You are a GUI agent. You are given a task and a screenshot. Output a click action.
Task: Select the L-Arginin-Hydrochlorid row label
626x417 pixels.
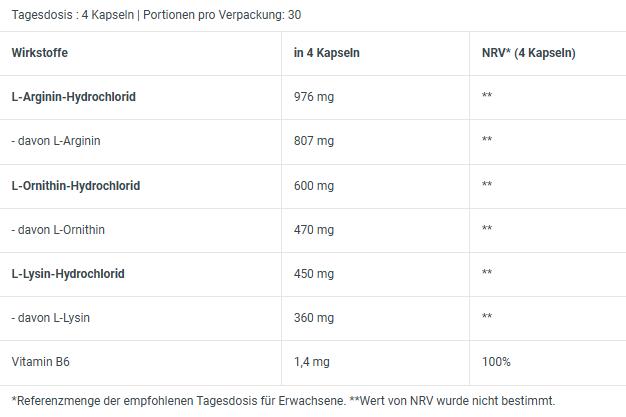click(x=74, y=97)
